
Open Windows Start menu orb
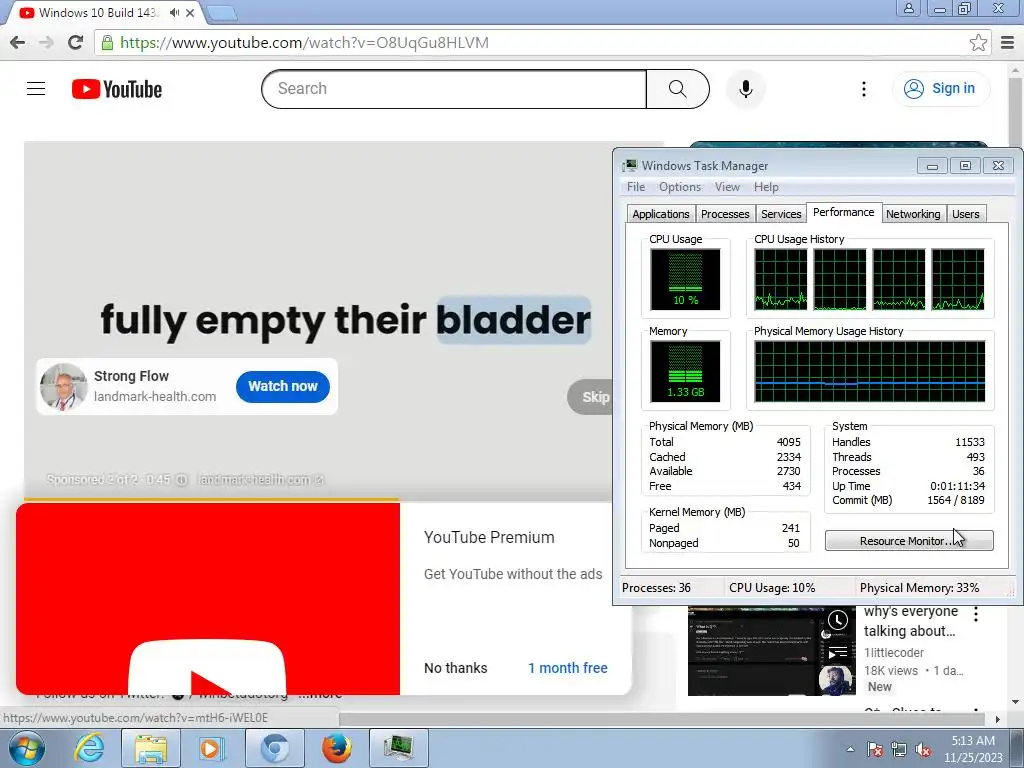[x=26, y=748]
